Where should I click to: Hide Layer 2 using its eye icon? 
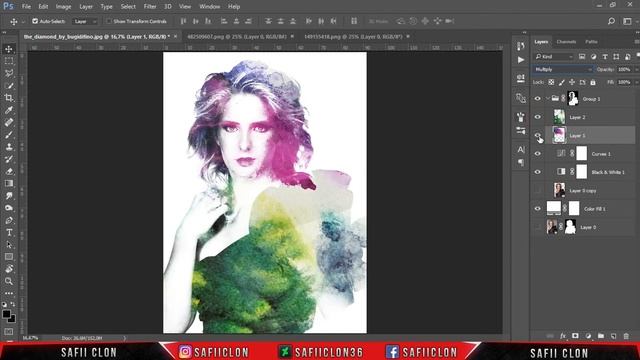538,117
